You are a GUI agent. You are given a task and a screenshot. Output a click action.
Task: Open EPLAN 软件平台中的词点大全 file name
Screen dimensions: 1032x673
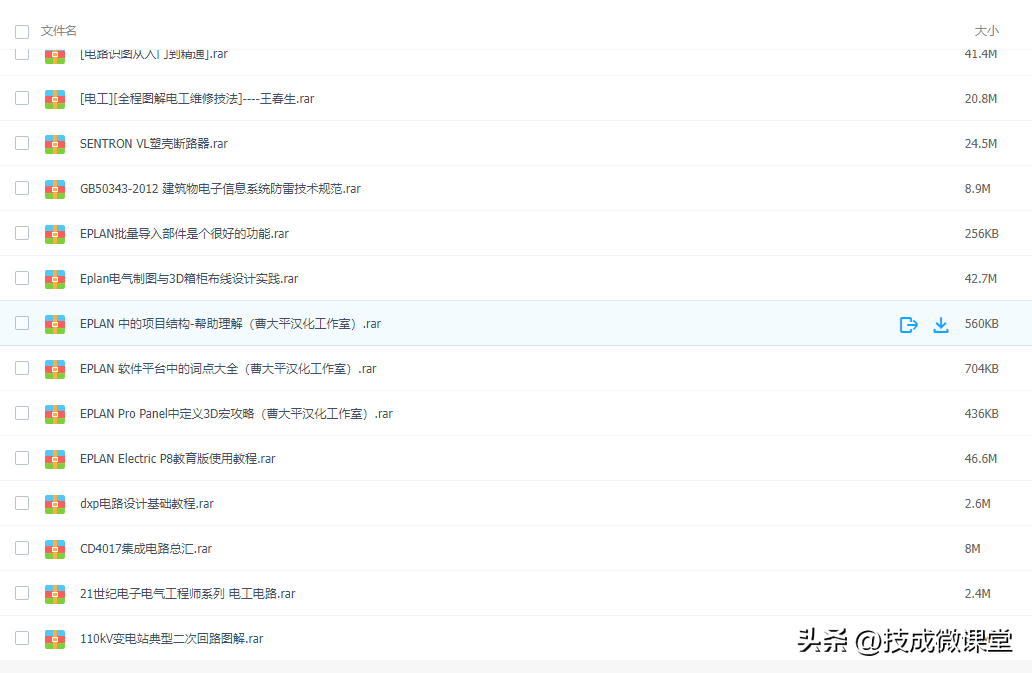(x=228, y=368)
